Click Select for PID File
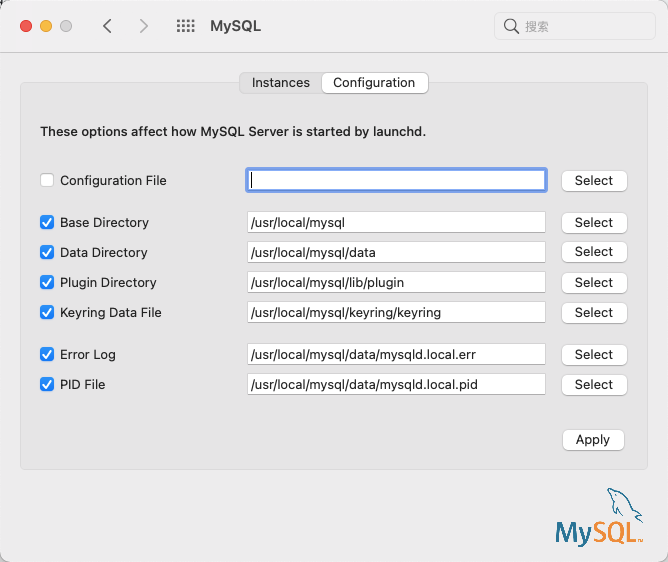The image size is (668, 562). coord(594,384)
